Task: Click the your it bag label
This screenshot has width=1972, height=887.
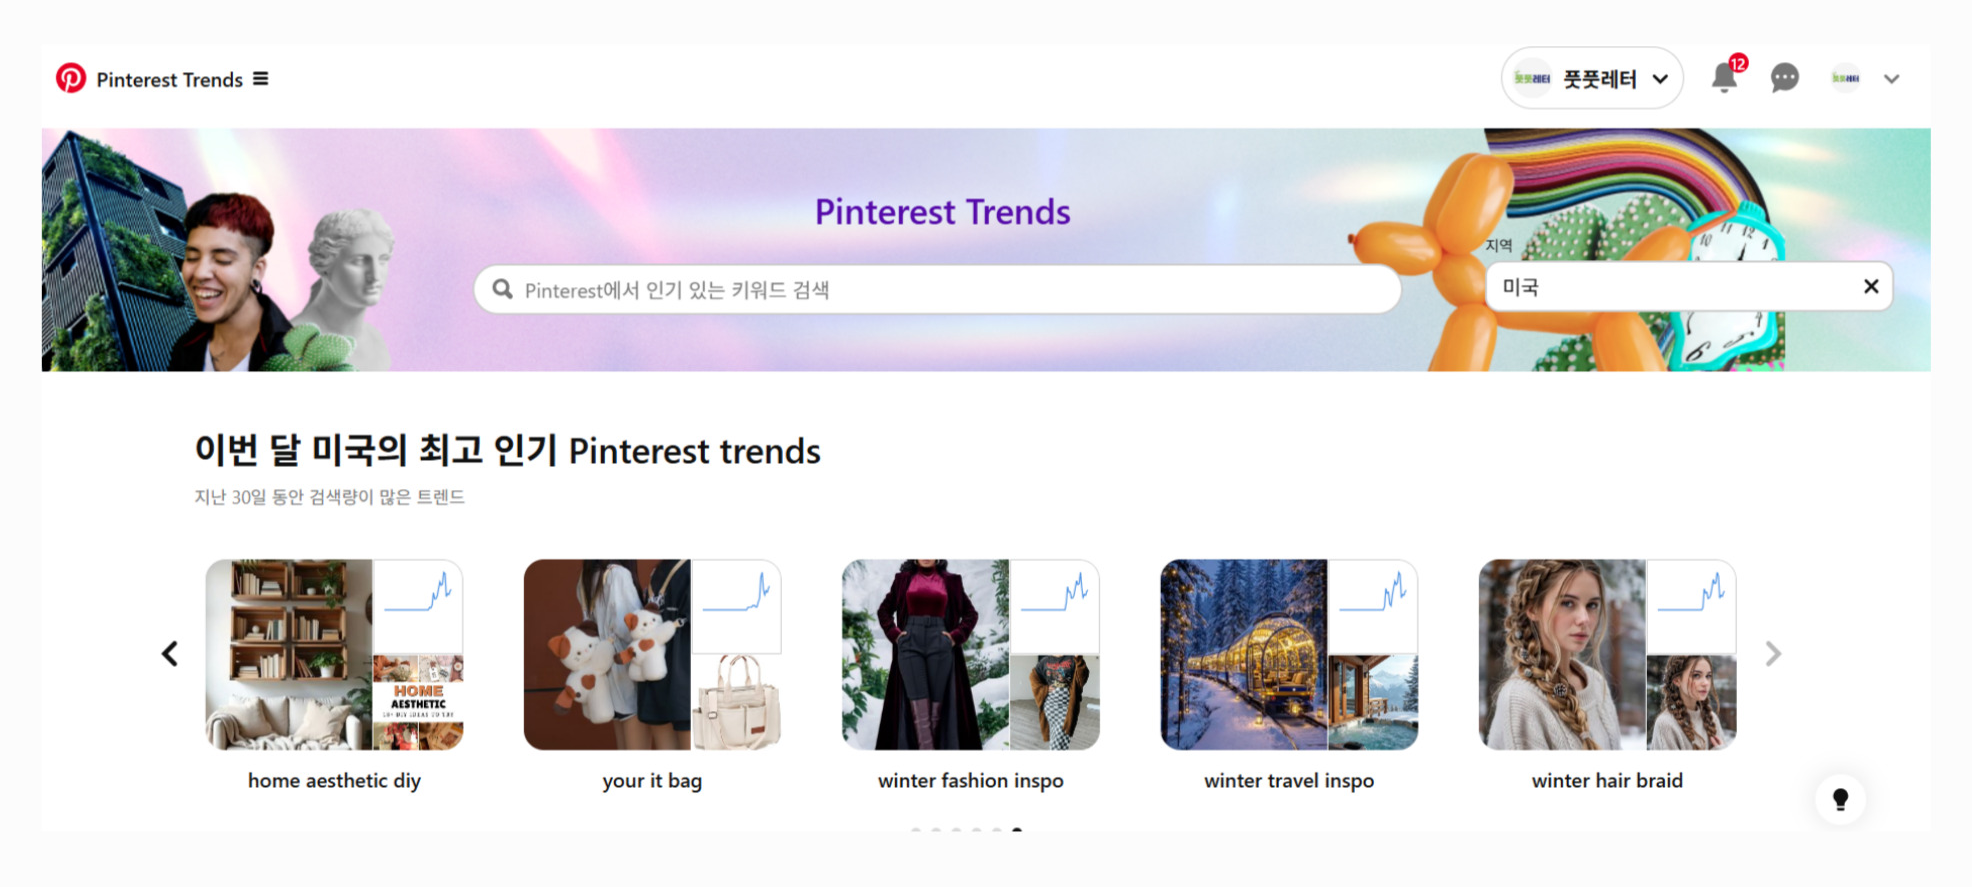Action: (x=652, y=780)
